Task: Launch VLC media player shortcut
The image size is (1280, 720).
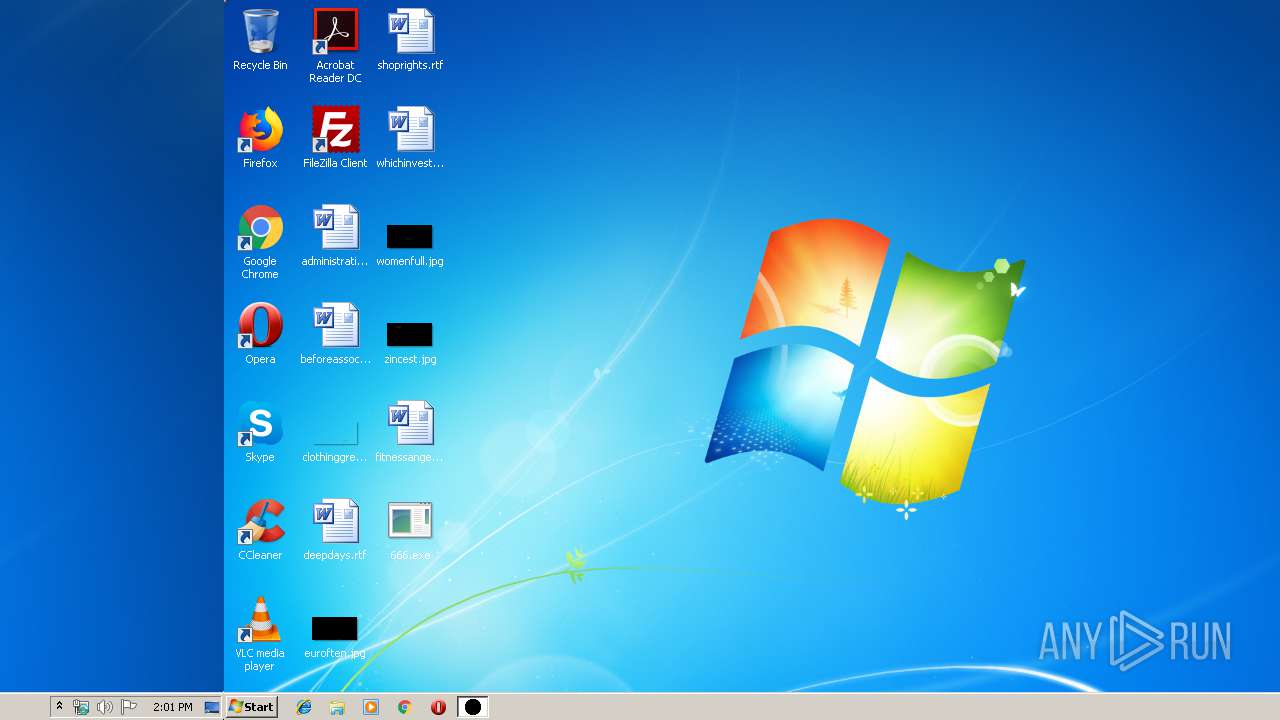Action: pyautogui.click(x=260, y=634)
